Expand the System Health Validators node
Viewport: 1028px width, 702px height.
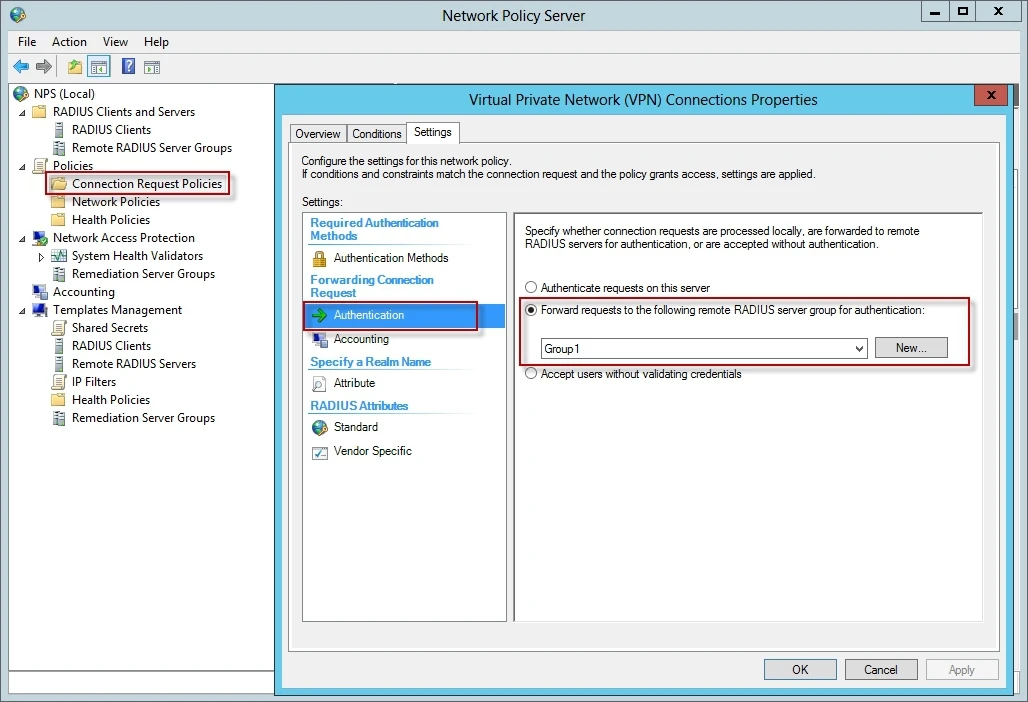click(41, 257)
